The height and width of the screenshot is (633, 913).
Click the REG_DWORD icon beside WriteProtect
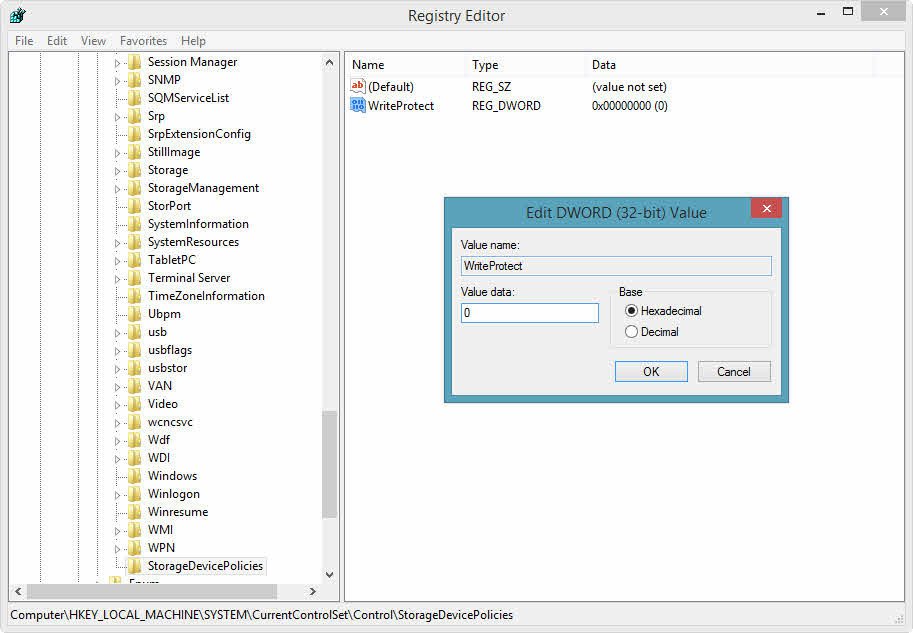coord(358,105)
